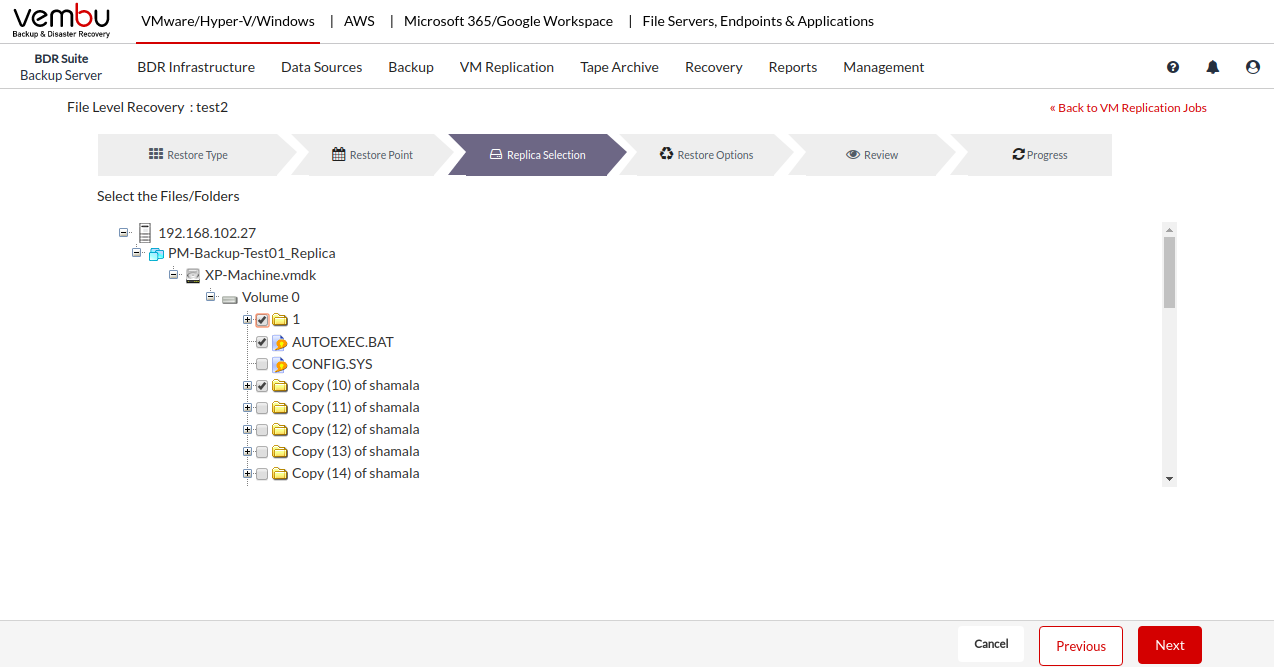Click the help question mark icon

[x=1173, y=67]
